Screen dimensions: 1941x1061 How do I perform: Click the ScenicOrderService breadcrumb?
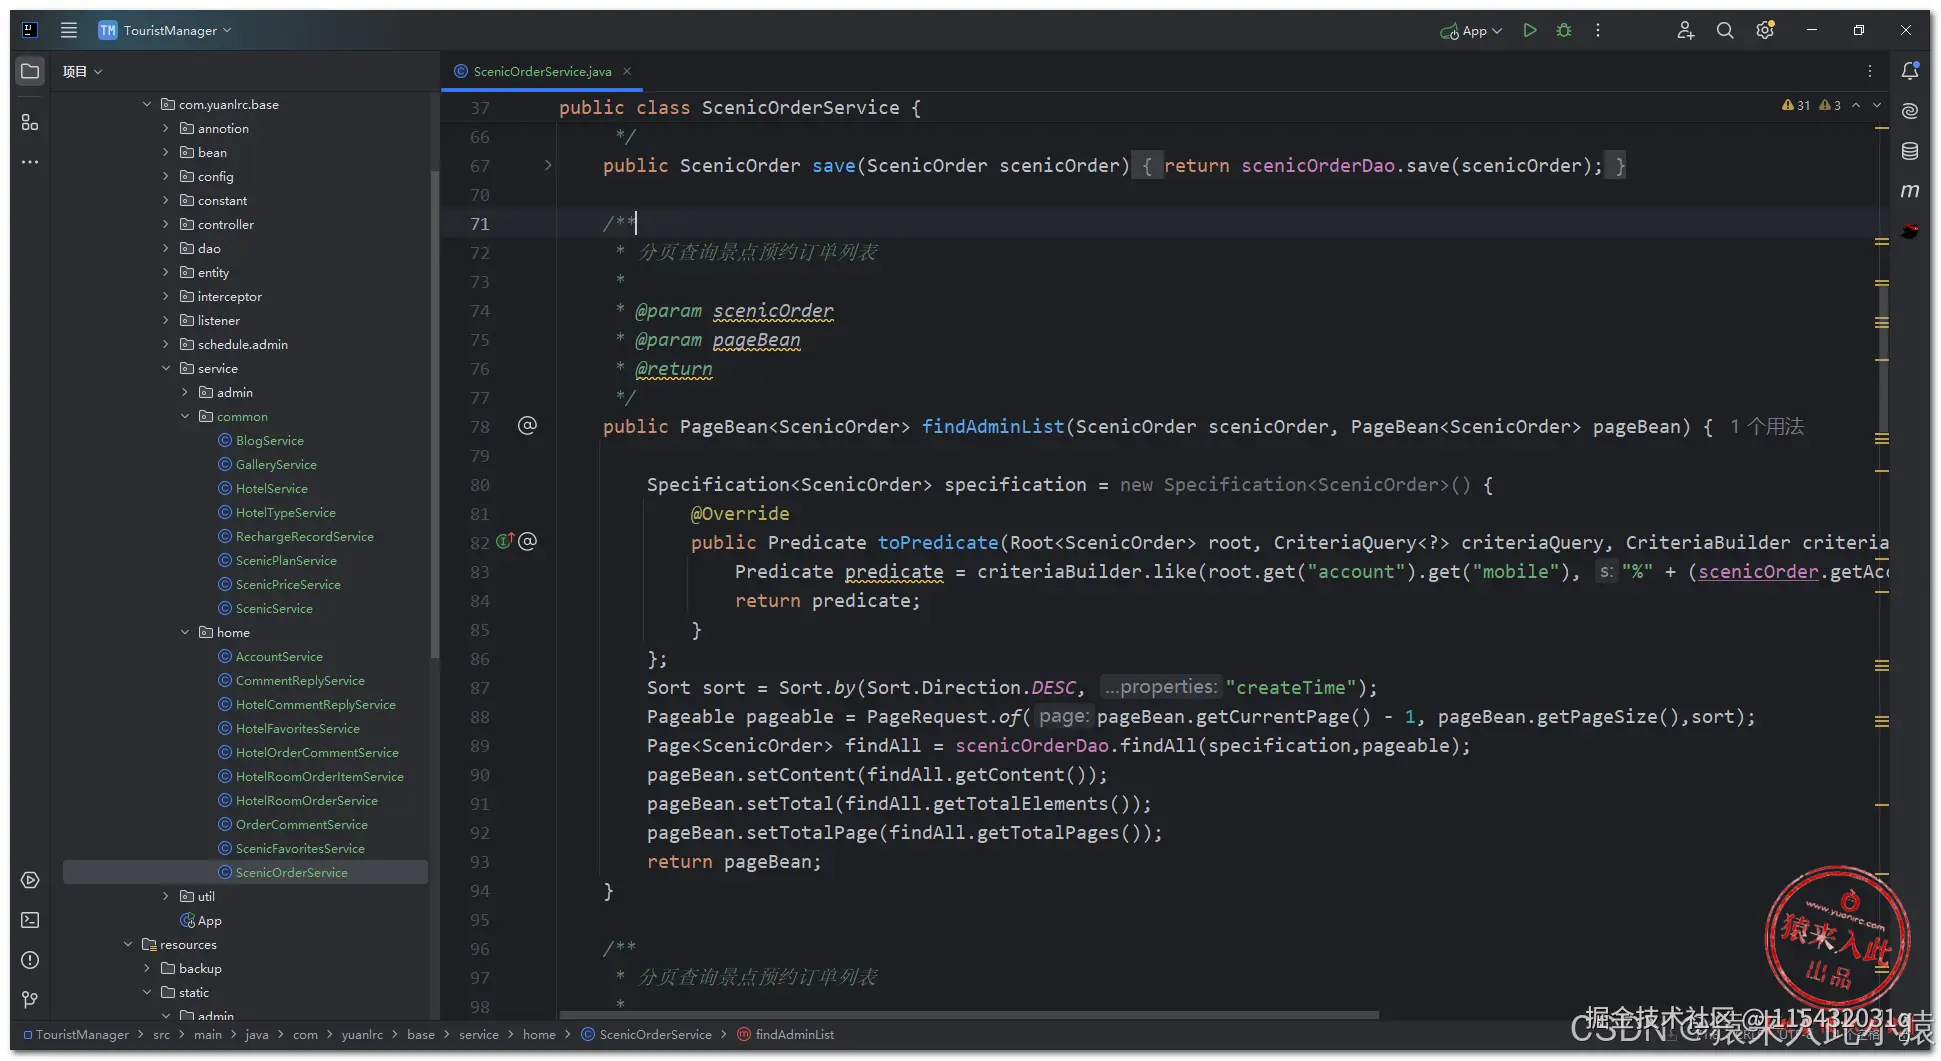647,1035
